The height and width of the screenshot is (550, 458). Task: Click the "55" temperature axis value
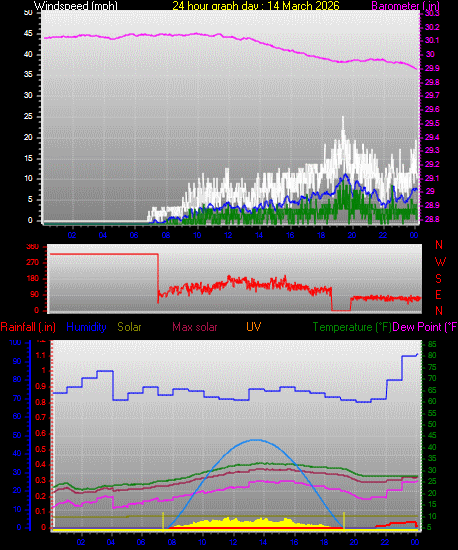(432, 413)
